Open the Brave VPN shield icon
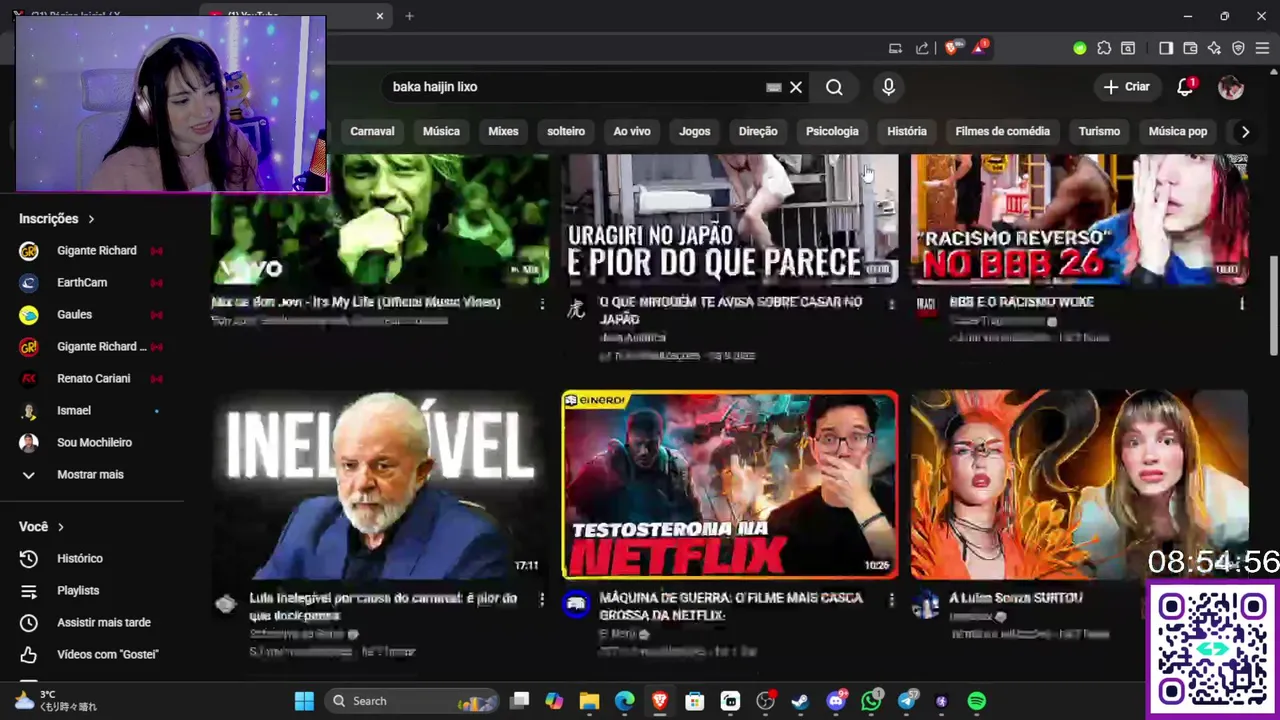This screenshot has height=720, width=1280. coord(1238,48)
